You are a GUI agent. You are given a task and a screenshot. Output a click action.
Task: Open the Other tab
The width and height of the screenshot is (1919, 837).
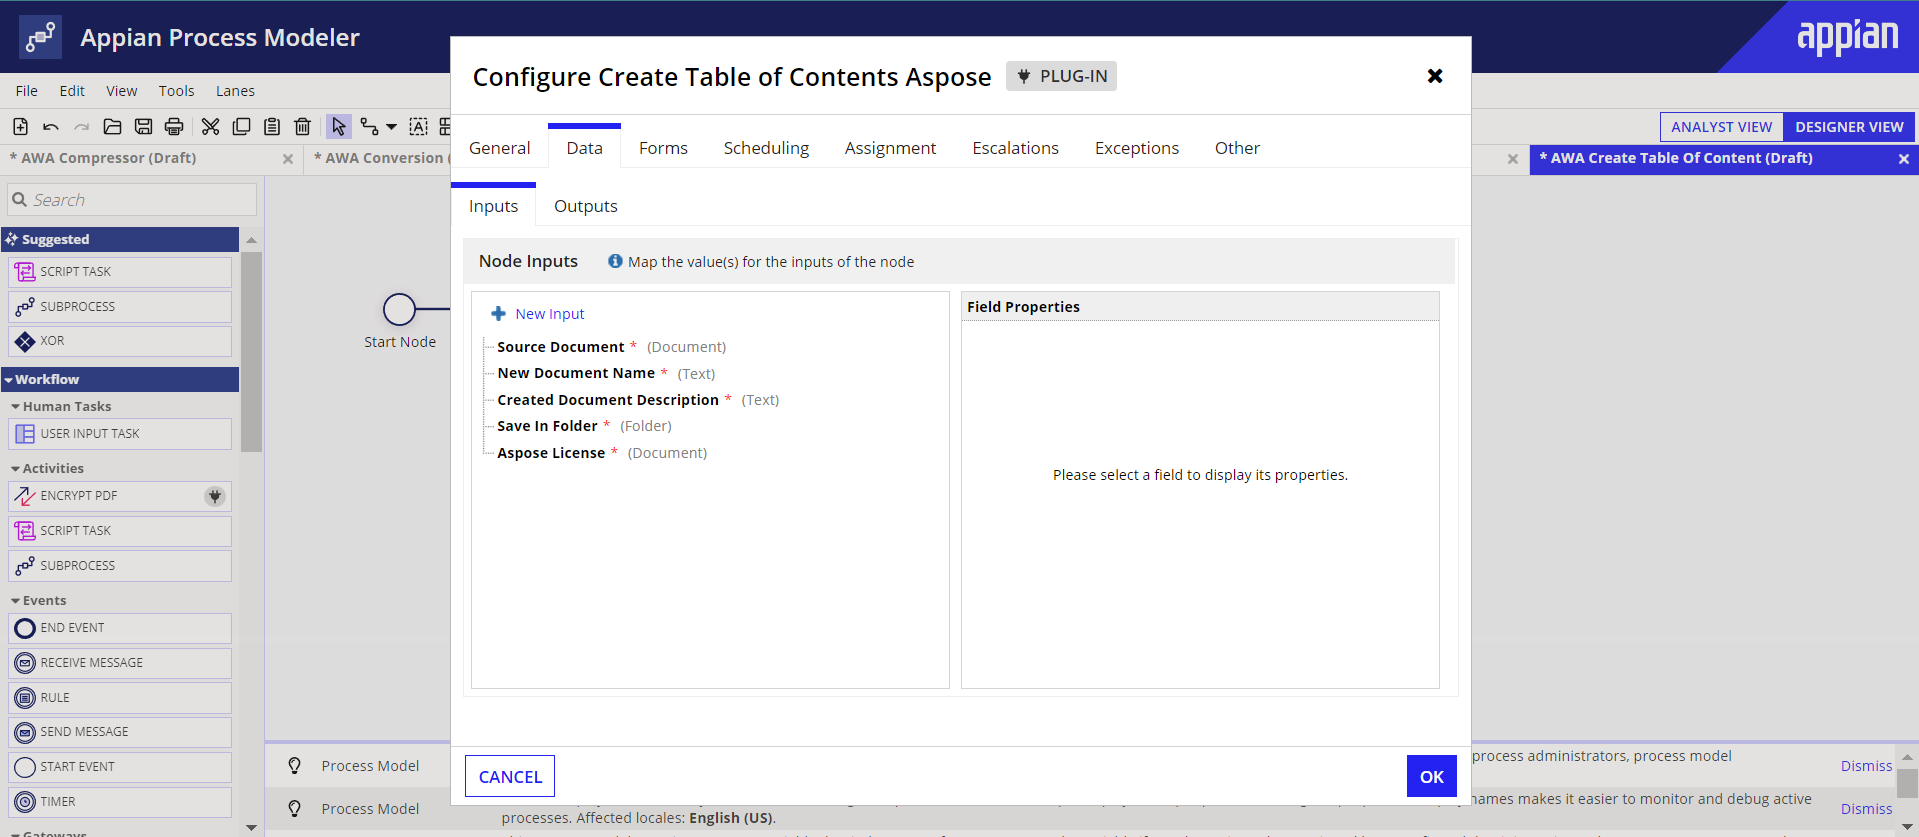(1238, 148)
